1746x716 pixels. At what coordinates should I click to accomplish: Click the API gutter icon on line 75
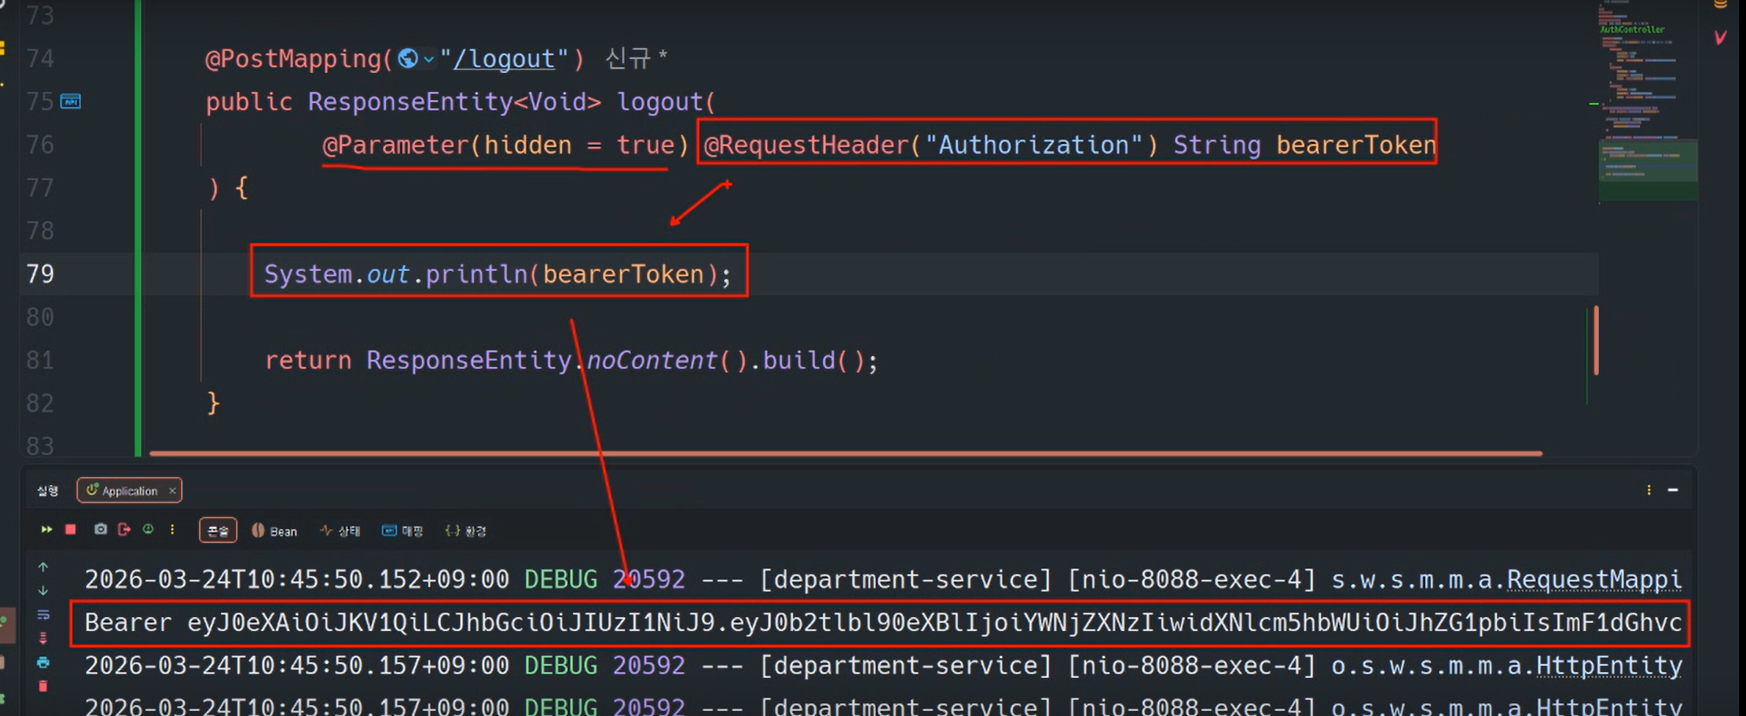(71, 101)
